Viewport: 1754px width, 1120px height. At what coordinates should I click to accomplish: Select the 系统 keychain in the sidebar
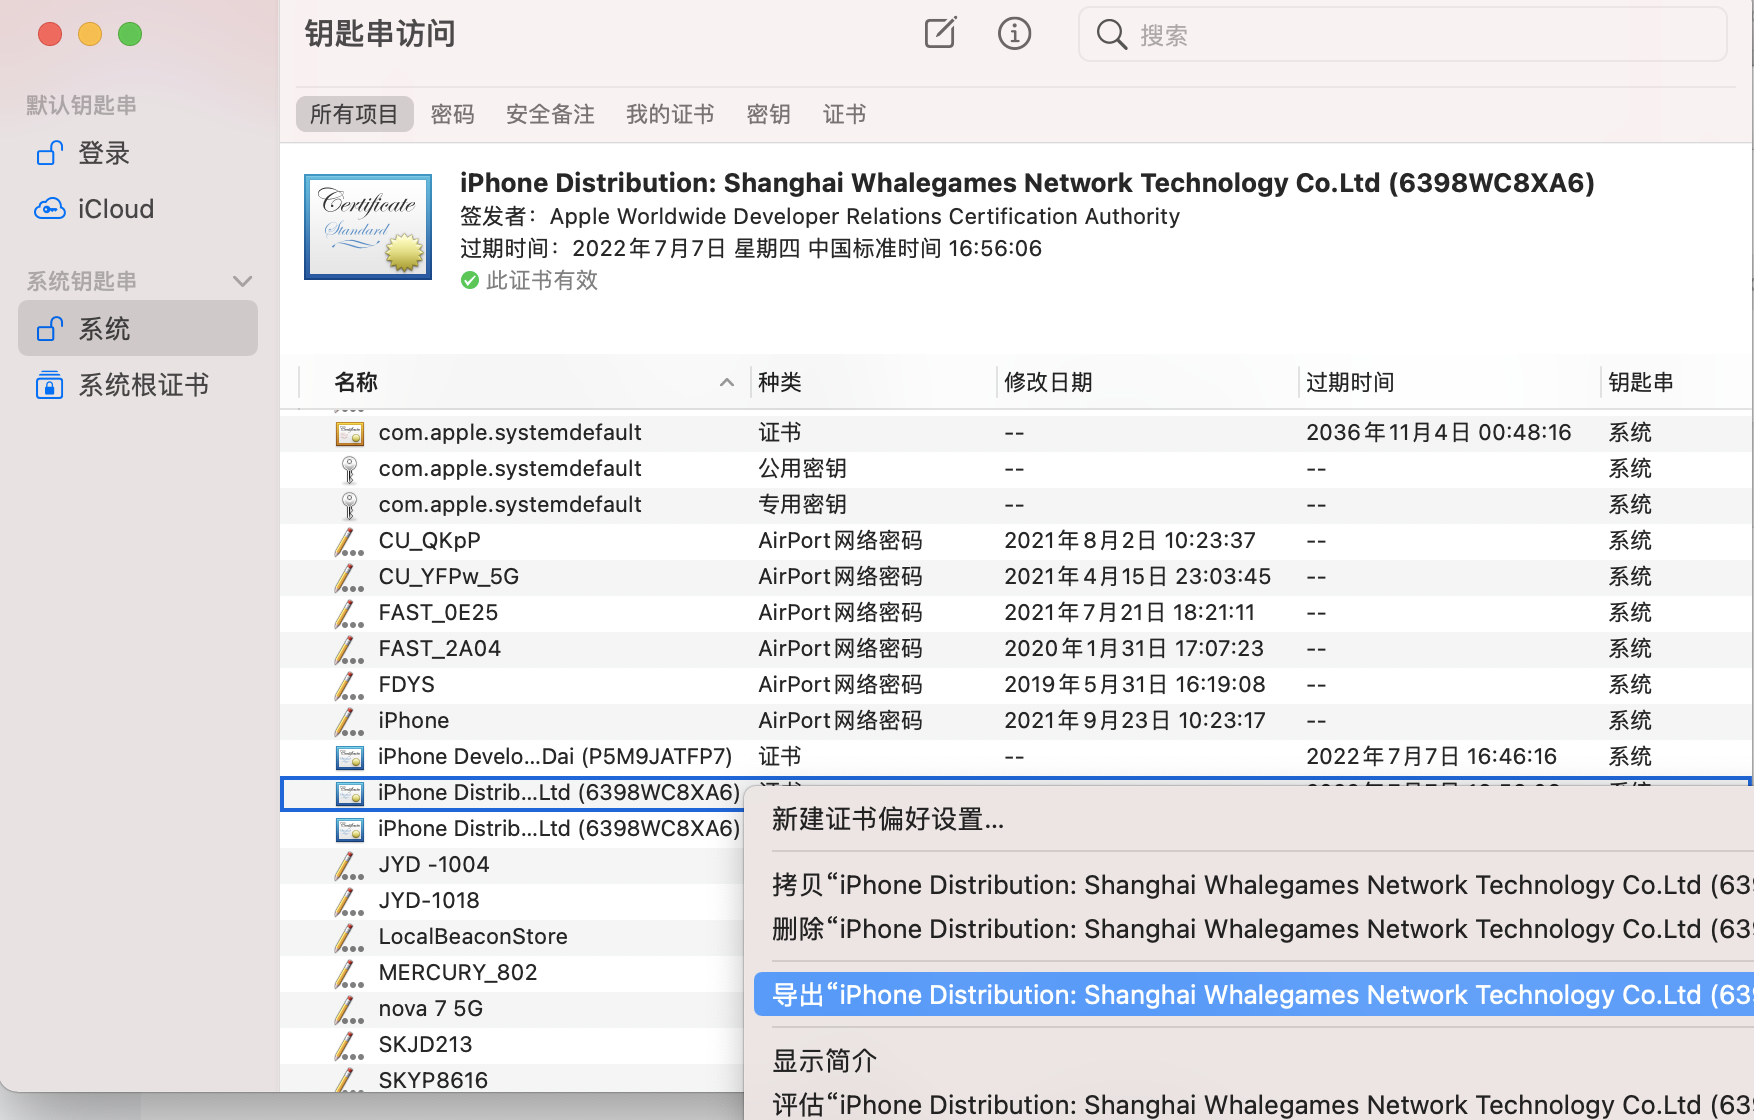pyautogui.click(x=138, y=328)
